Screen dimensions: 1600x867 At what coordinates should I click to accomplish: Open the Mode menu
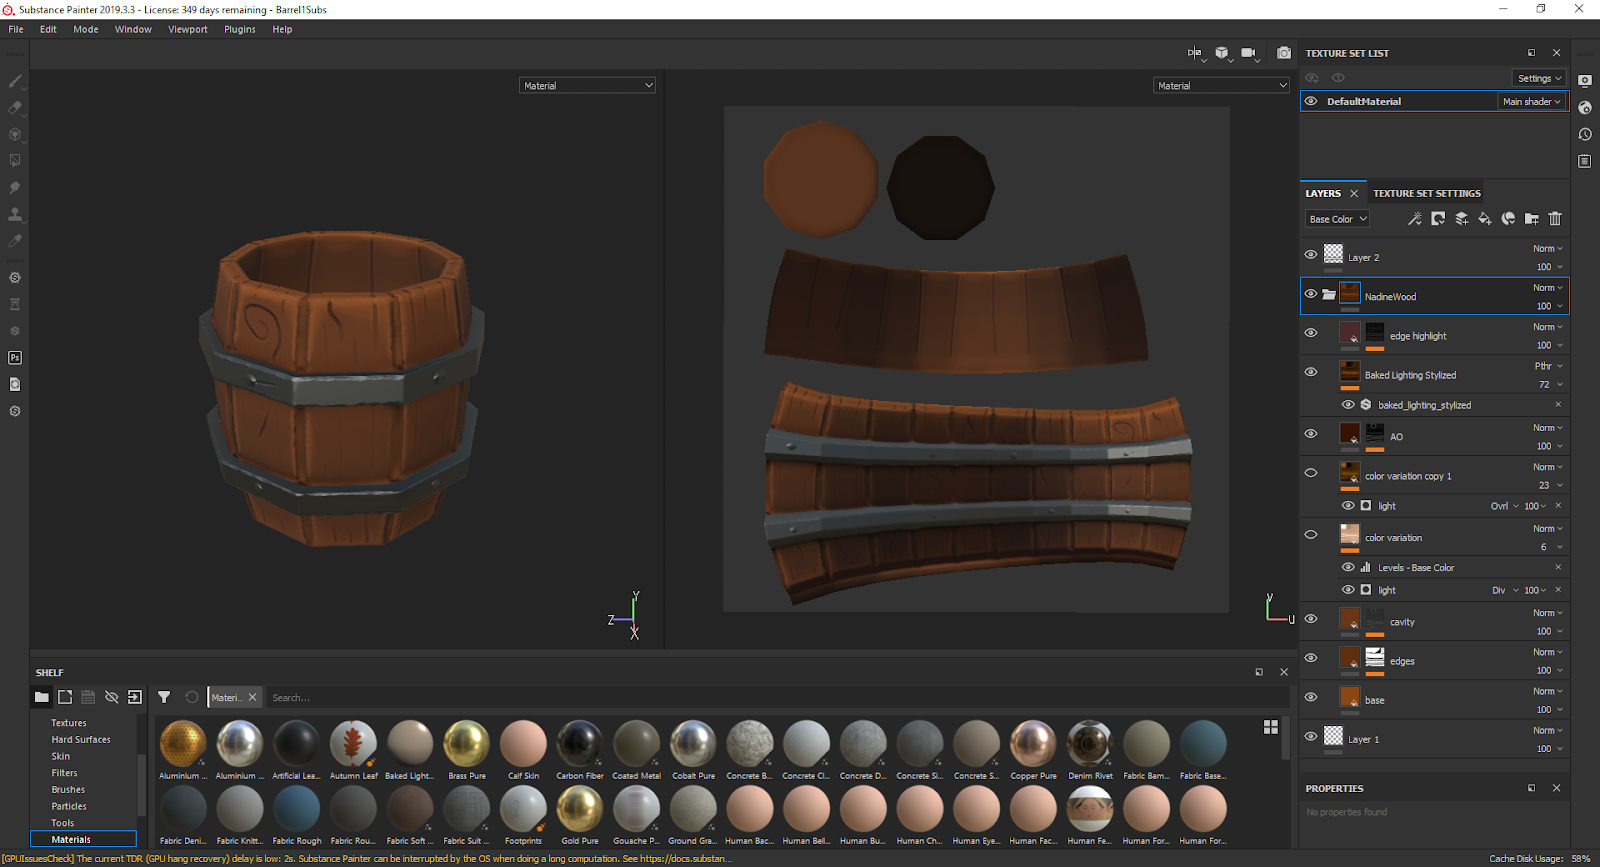[86, 29]
